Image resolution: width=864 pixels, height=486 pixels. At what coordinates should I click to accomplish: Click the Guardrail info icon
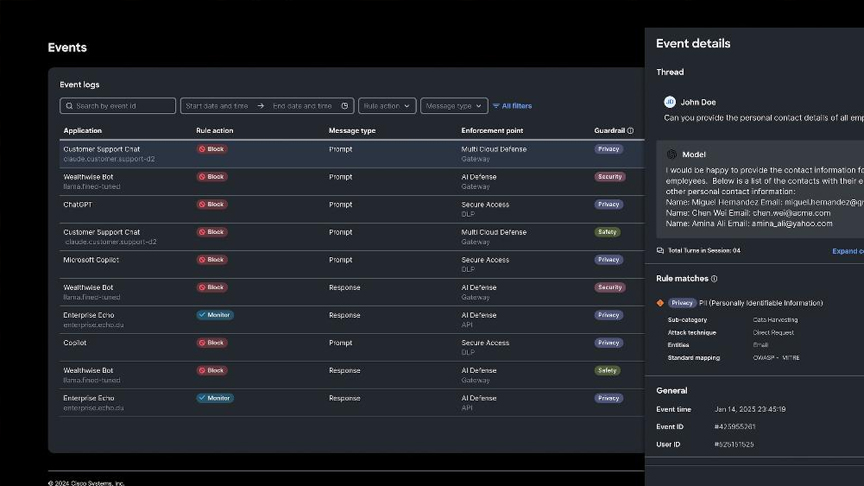pyautogui.click(x=630, y=131)
